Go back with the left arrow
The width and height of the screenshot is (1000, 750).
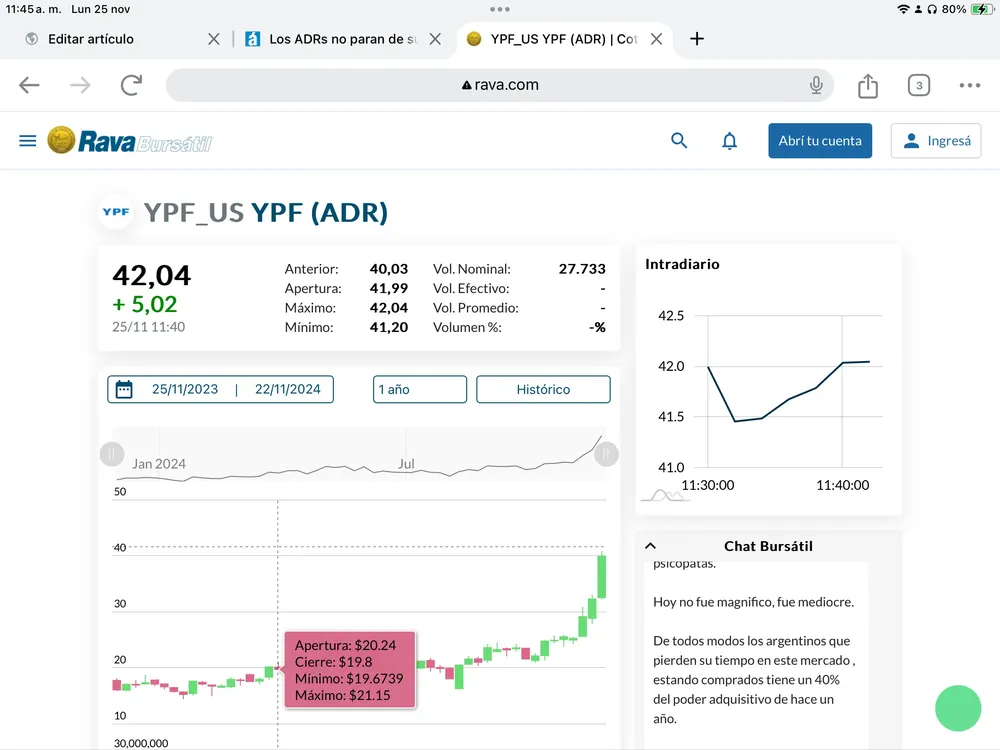[x=30, y=86]
